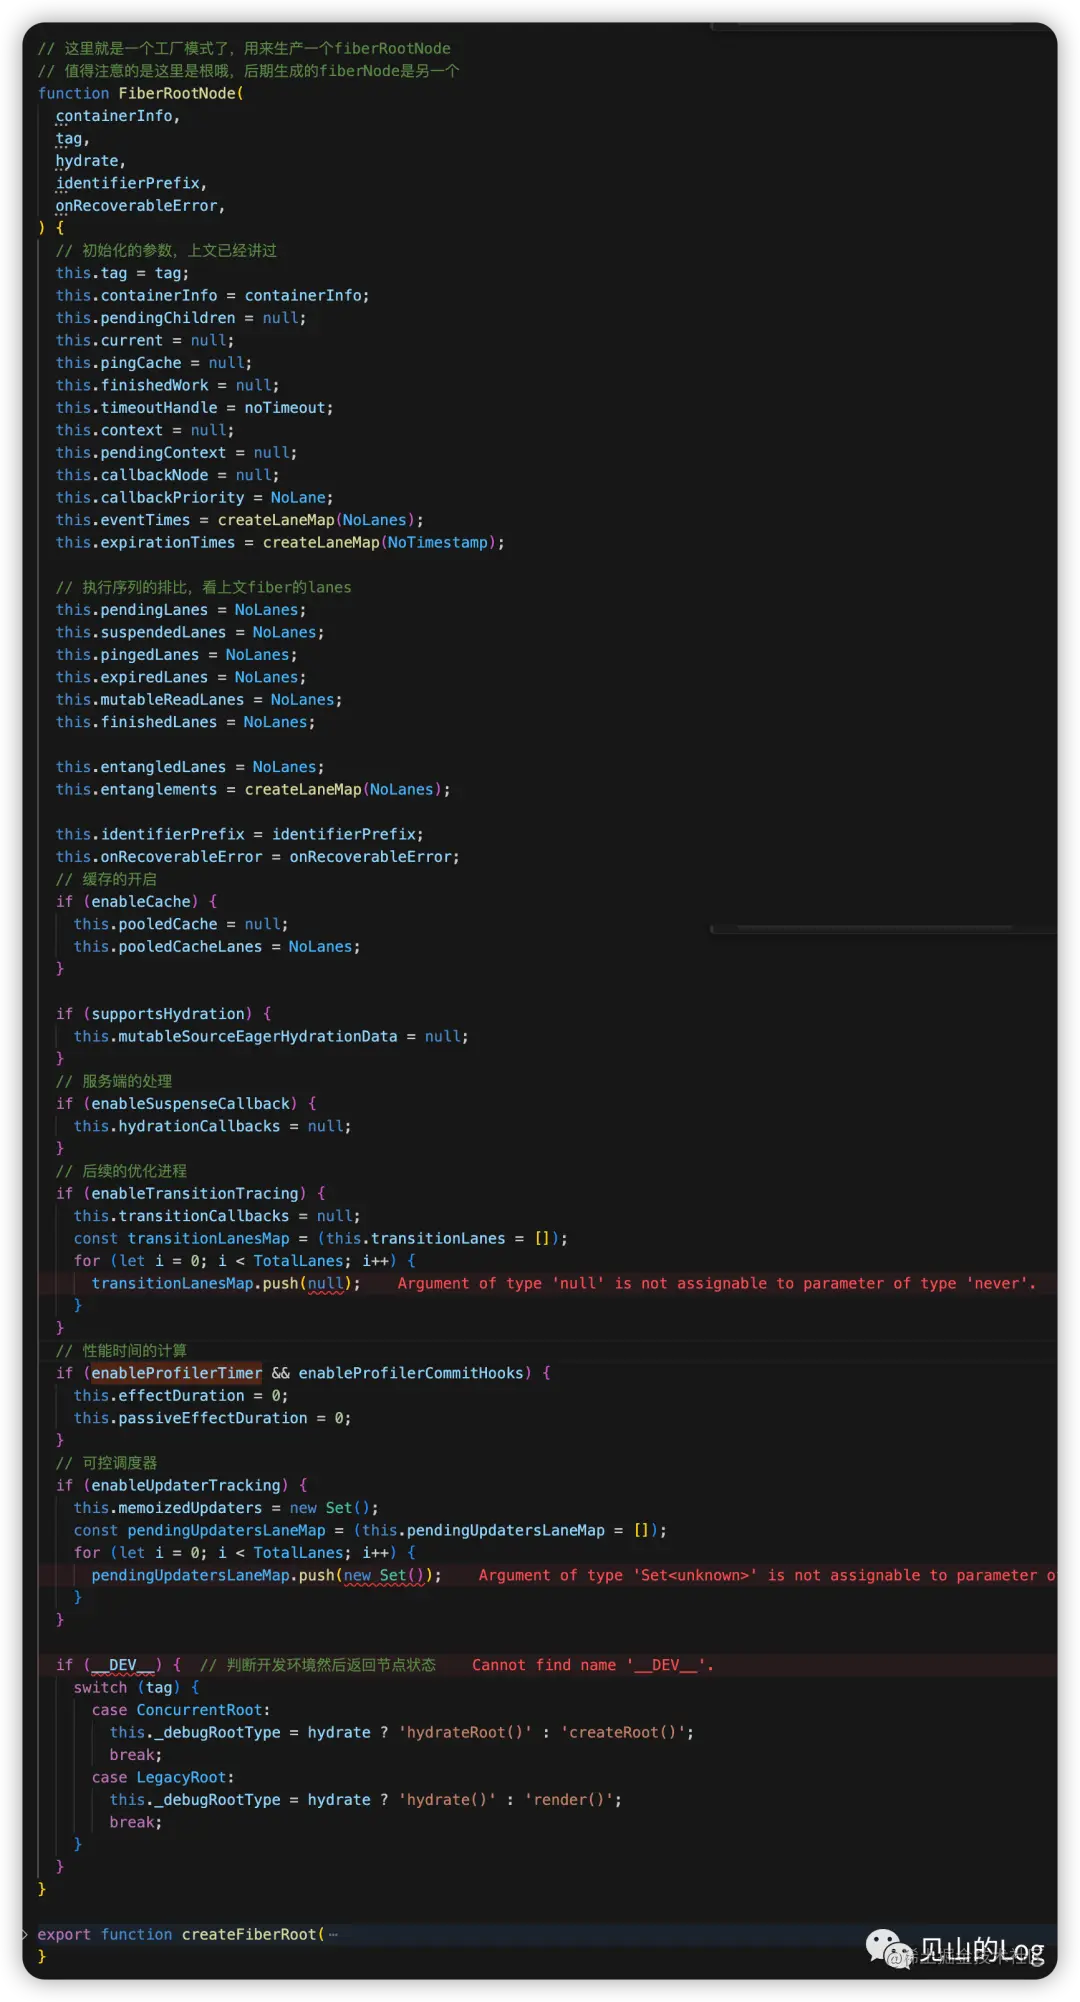Click 'this.entanglements = createLaneMap(NoLanes);' line
This screenshot has height=2002, width=1080.
(253, 789)
